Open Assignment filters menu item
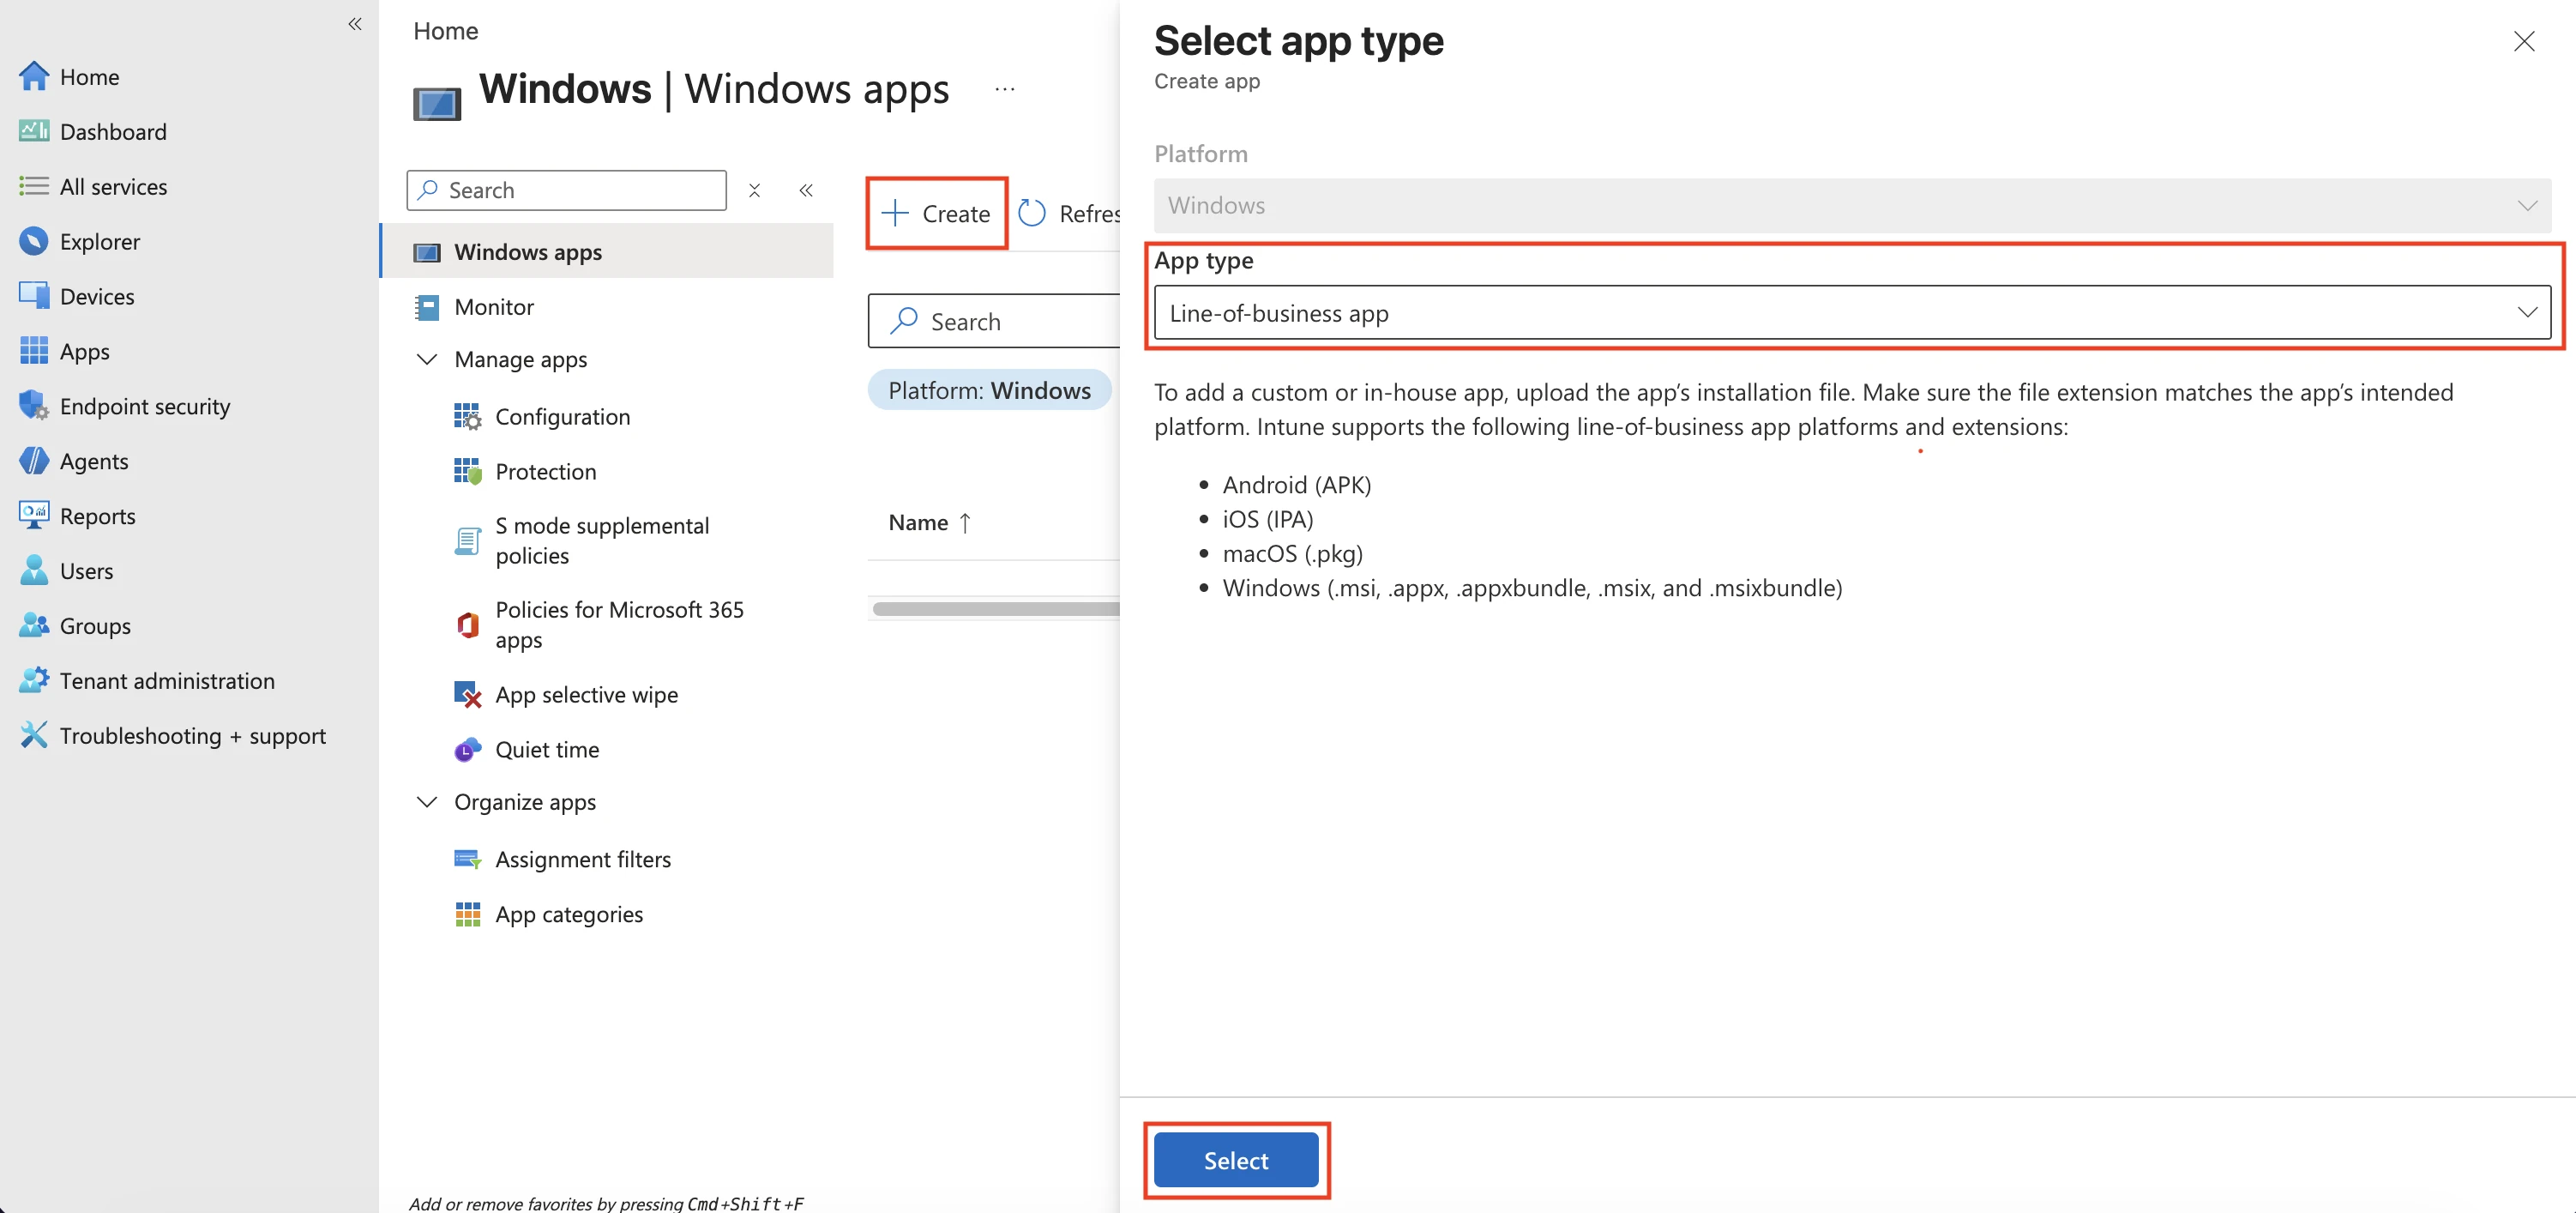 583,859
